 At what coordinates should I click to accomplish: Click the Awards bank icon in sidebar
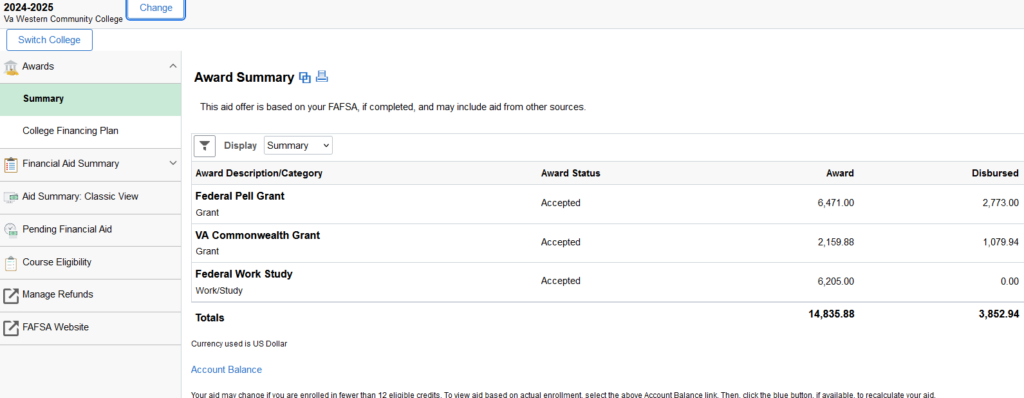point(11,67)
